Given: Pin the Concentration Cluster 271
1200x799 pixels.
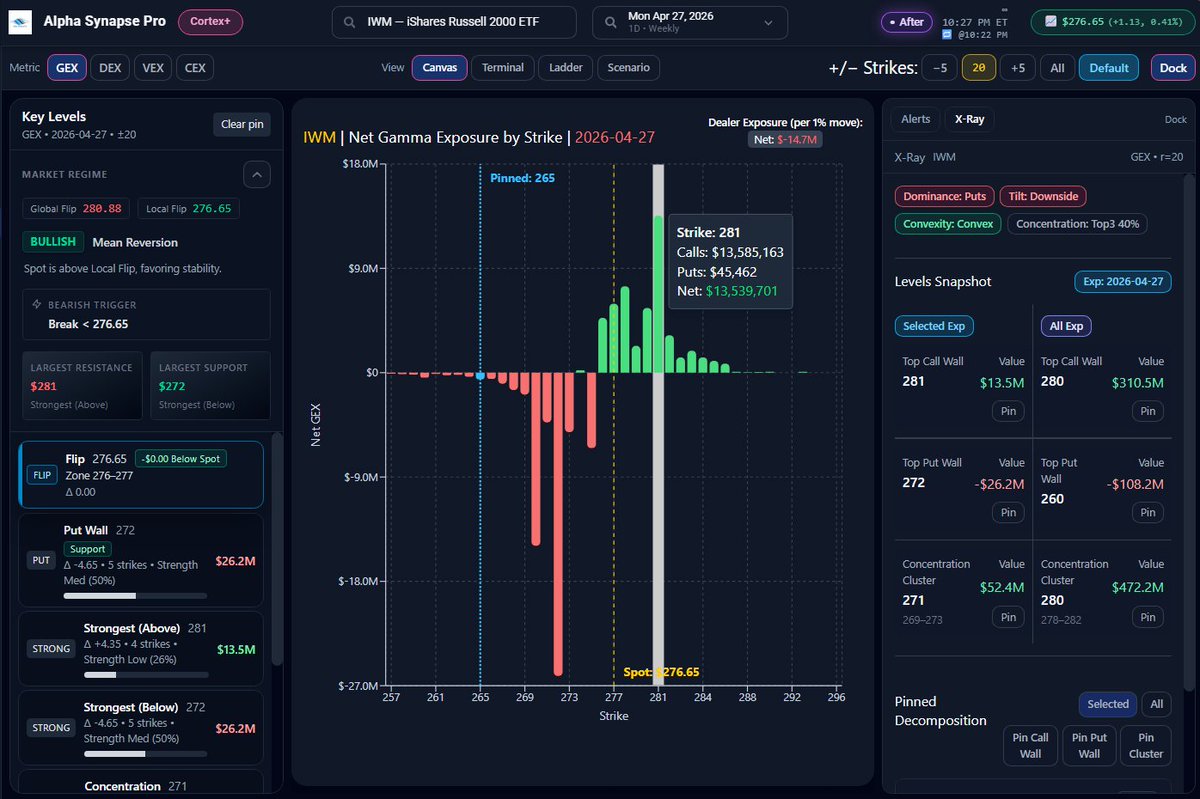Looking at the screenshot, I should pyautogui.click(x=1008, y=617).
